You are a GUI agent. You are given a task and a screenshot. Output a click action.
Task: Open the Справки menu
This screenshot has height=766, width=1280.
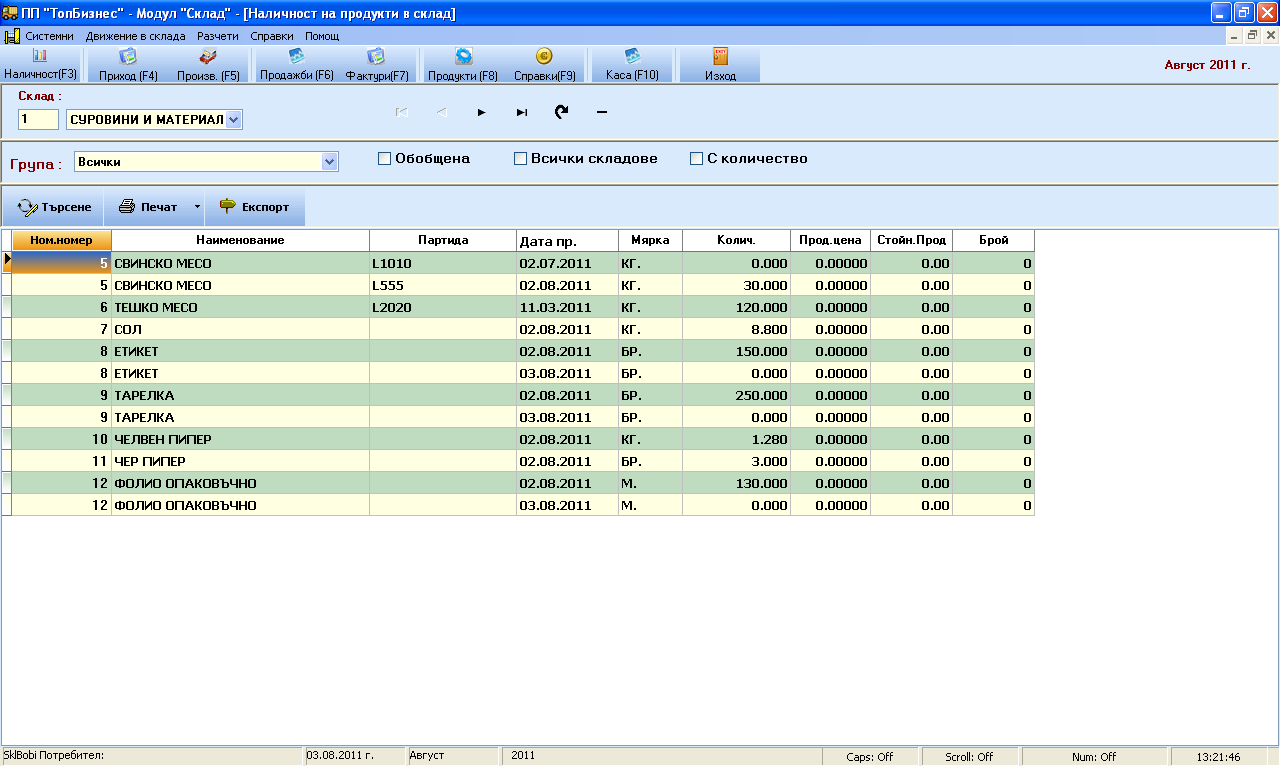point(272,36)
